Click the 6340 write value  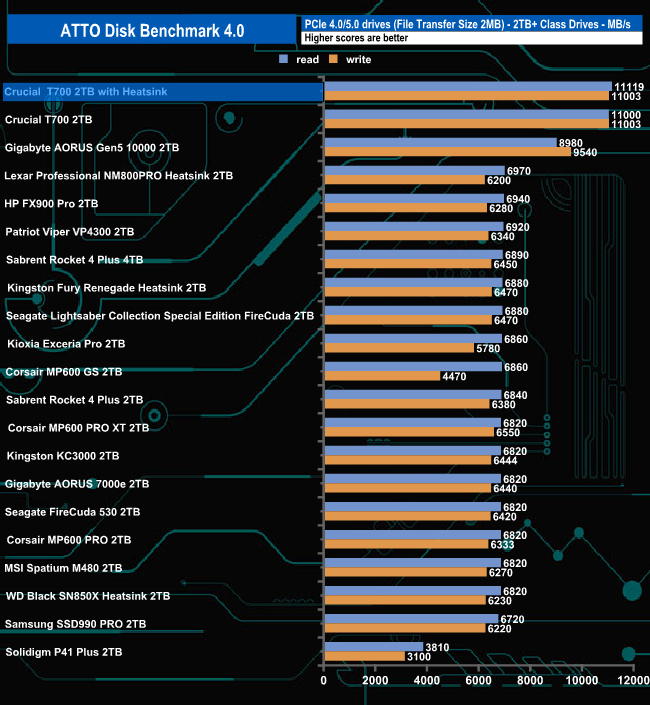502,236
